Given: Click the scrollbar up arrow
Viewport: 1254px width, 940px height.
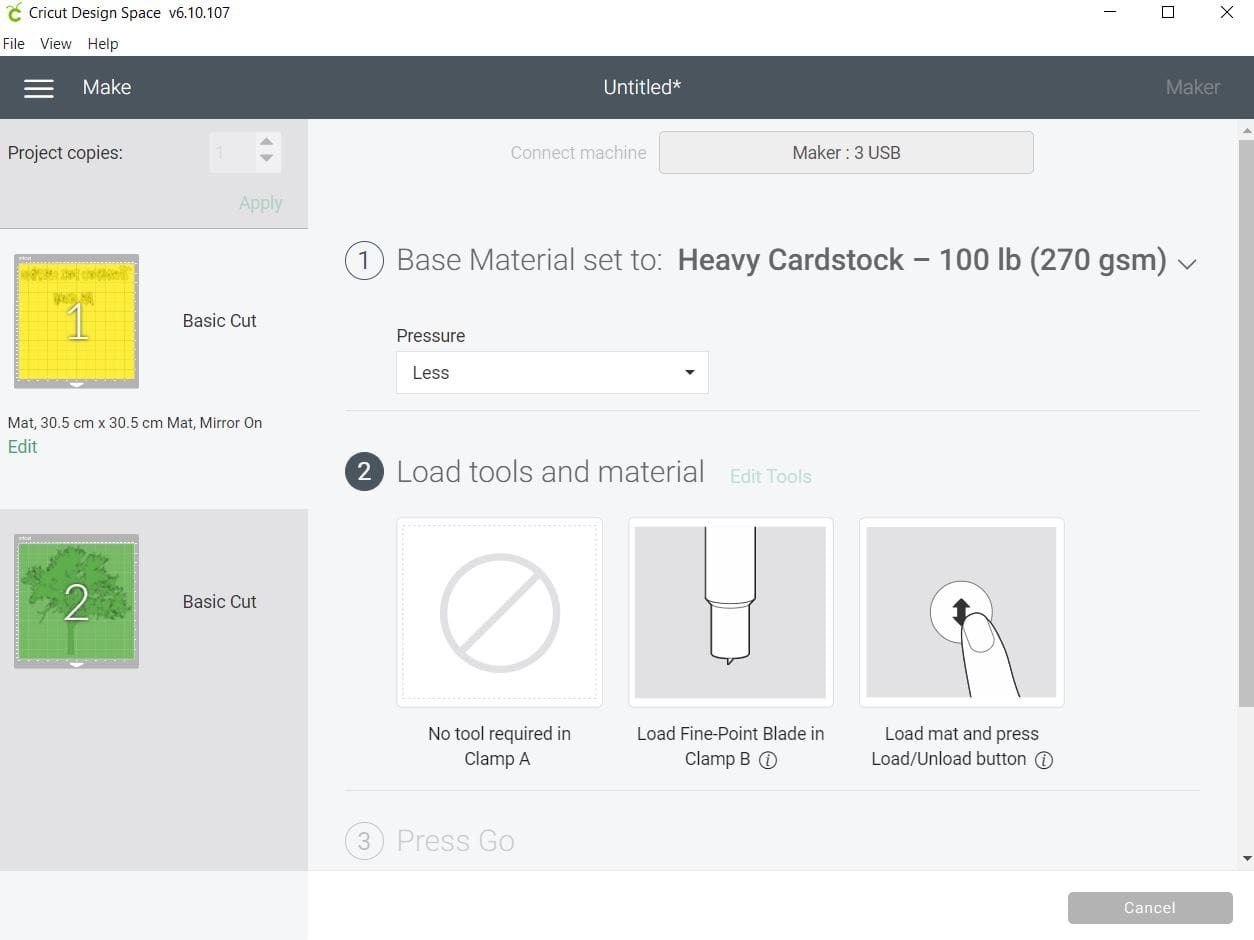Looking at the screenshot, I should pyautogui.click(x=1246, y=130).
